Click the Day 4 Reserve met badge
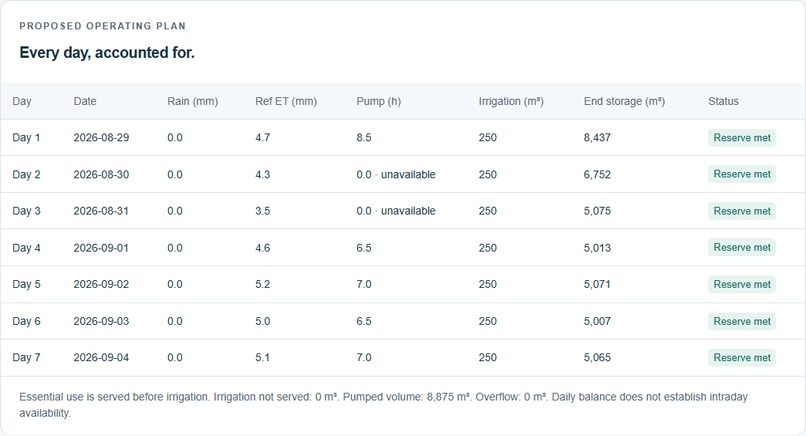The image size is (806, 436). pyautogui.click(x=742, y=248)
